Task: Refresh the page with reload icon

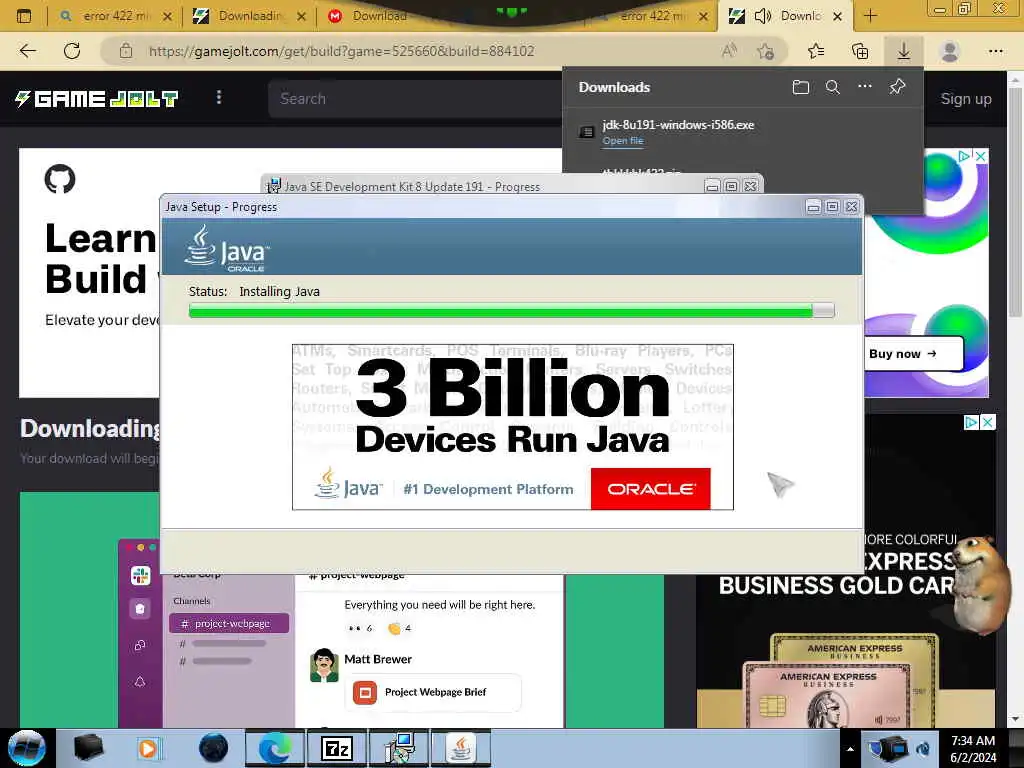Action: (x=72, y=51)
